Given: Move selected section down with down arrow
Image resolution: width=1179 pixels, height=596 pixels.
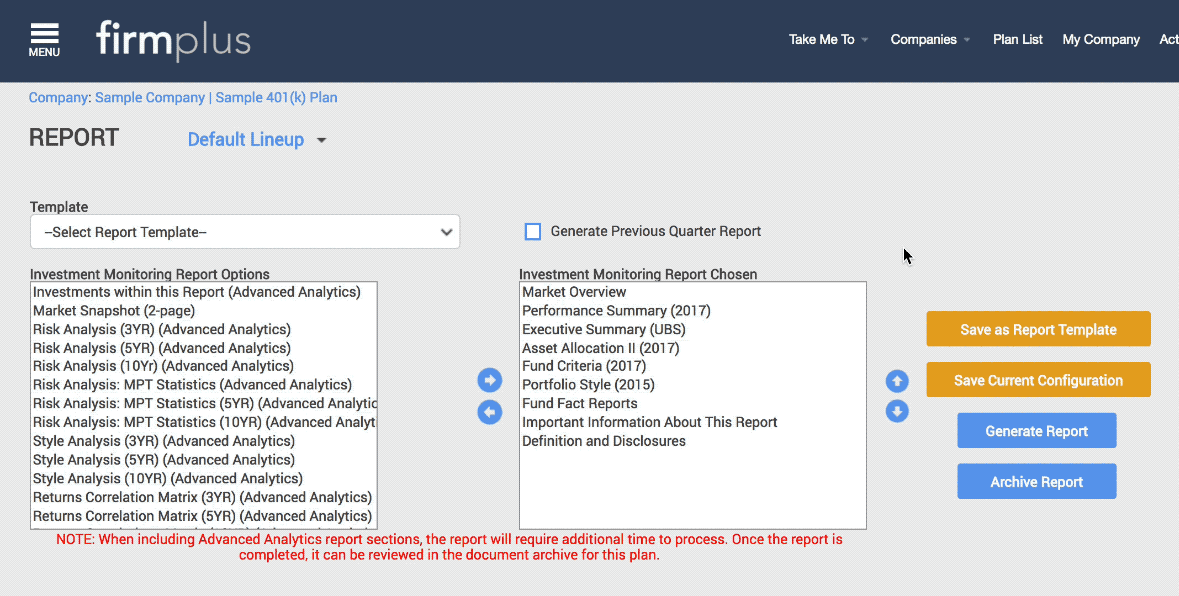Looking at the screenshot, I should pyautogui.click(x=897, y=411).
